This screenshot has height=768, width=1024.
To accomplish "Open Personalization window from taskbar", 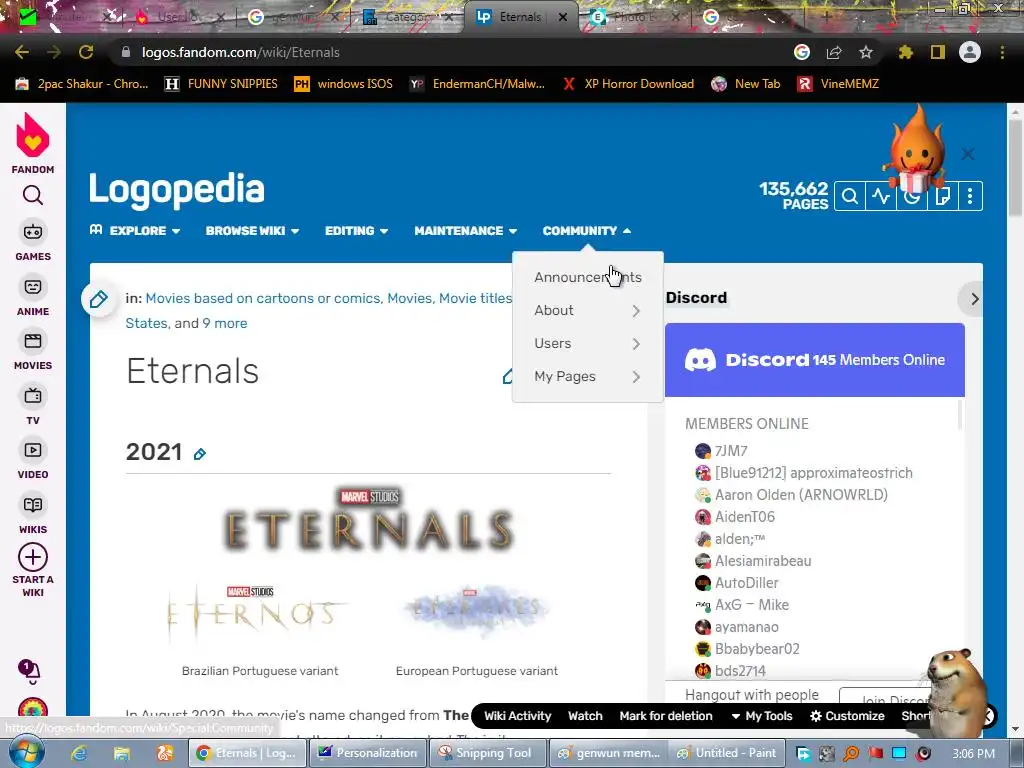I will click(368, 753).
